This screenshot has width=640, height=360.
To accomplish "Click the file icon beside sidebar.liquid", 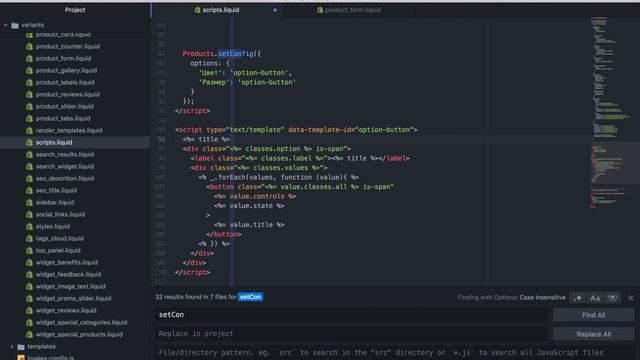I will (x=29, y=202).
